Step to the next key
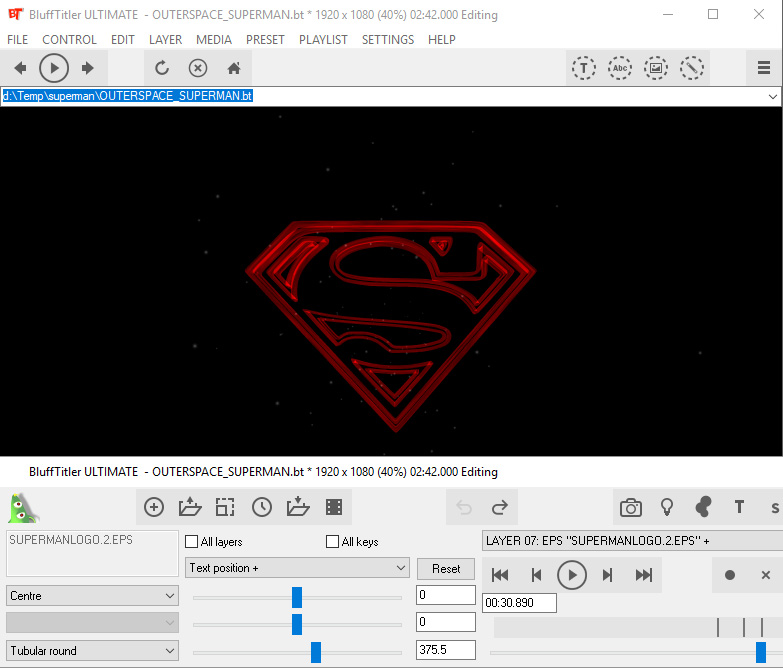Viewport: 783px width, 668px height. tap(607, 575)
